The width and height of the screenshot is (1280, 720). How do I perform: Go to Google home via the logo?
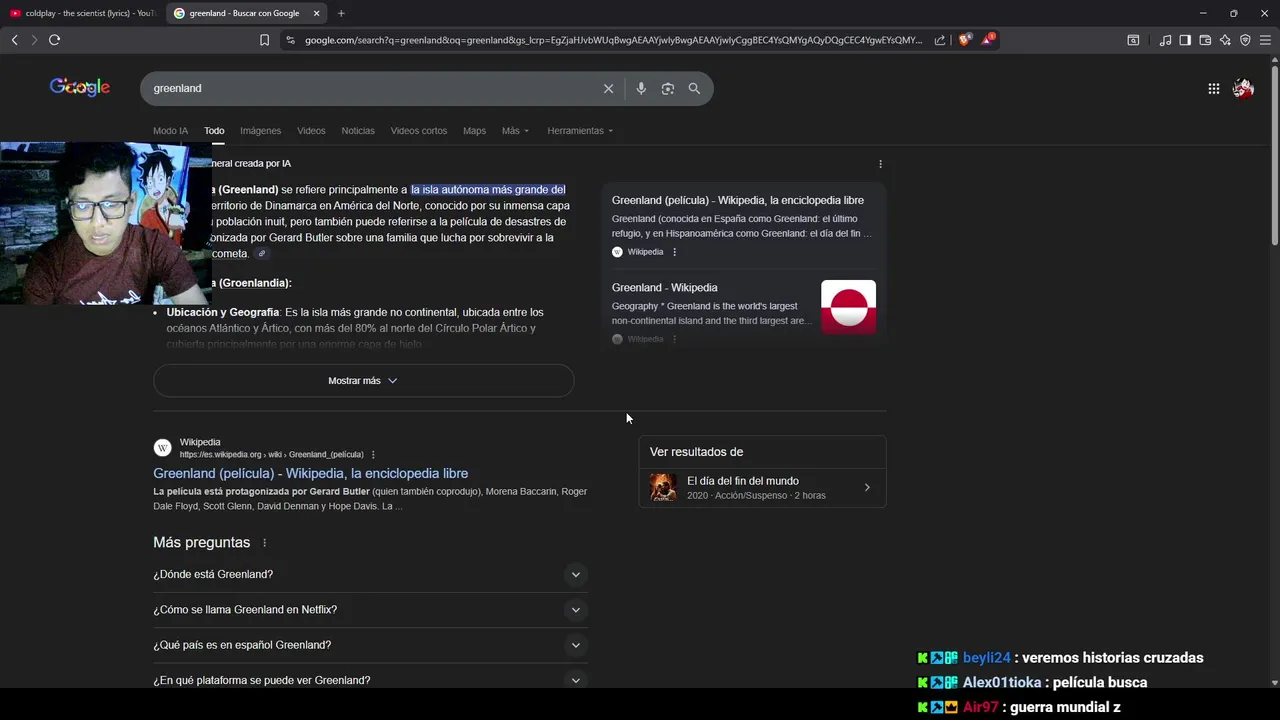[80, 87]
